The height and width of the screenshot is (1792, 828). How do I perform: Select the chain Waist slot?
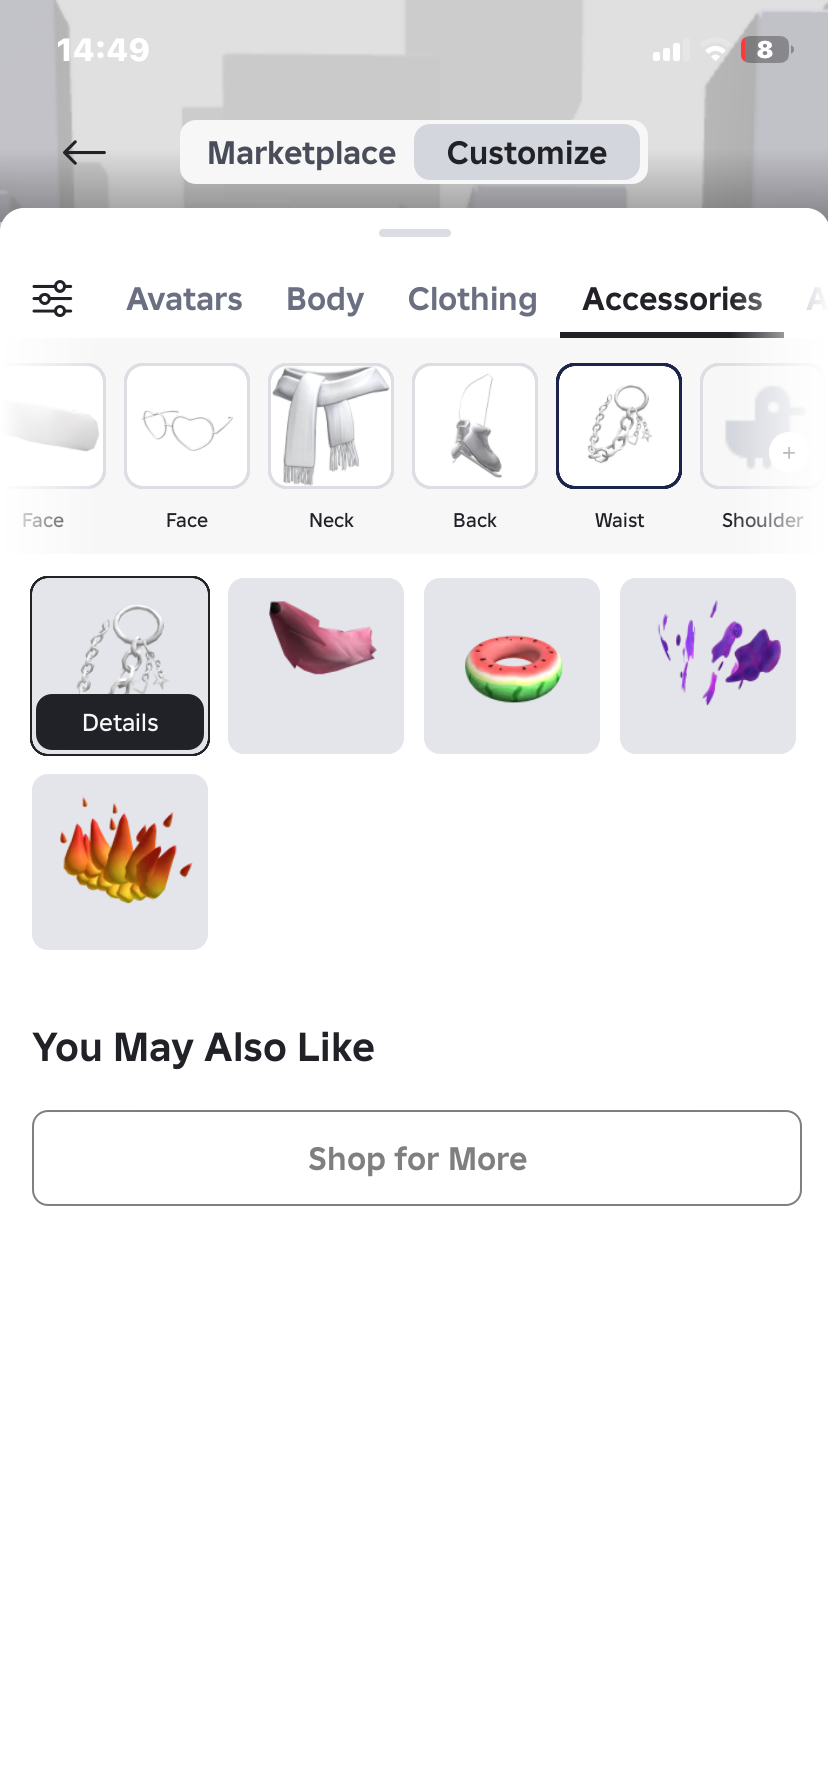pyautogui.click(x=619, y=426)
